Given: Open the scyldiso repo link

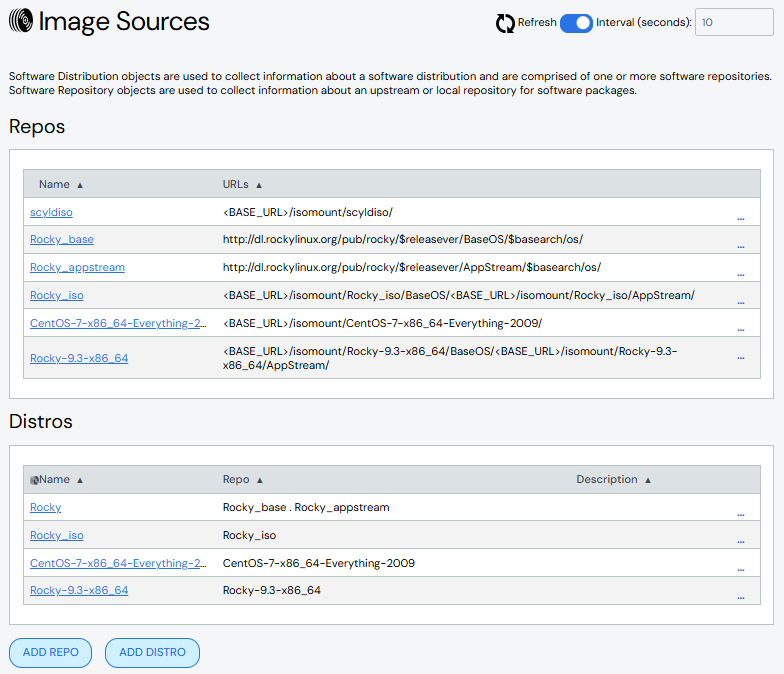Looking at the screenshot, I should [x=51, y=212].
